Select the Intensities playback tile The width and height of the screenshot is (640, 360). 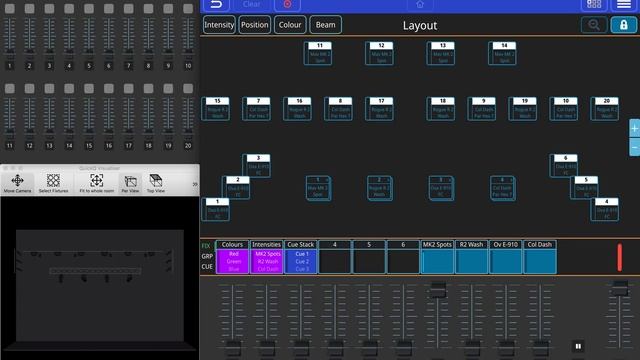pos(267,257)
